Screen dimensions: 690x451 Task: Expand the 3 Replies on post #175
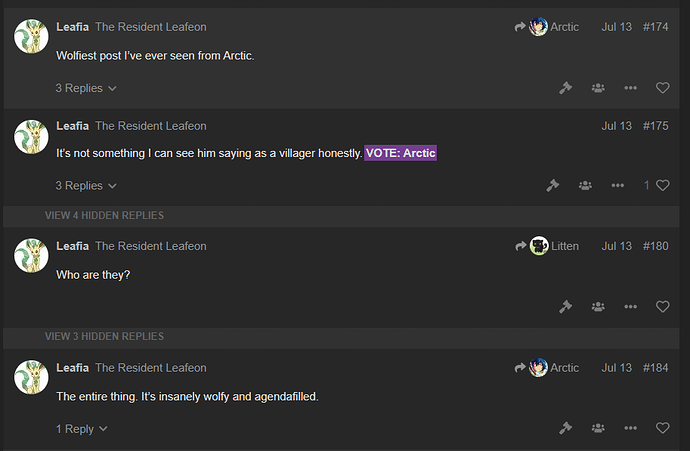pos(86,185)
